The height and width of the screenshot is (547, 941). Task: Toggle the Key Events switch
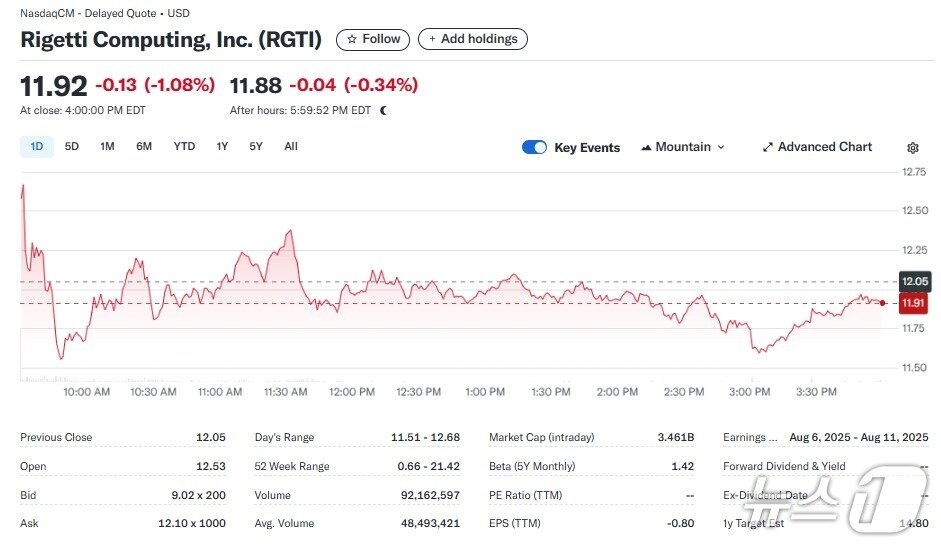(535, 147)
